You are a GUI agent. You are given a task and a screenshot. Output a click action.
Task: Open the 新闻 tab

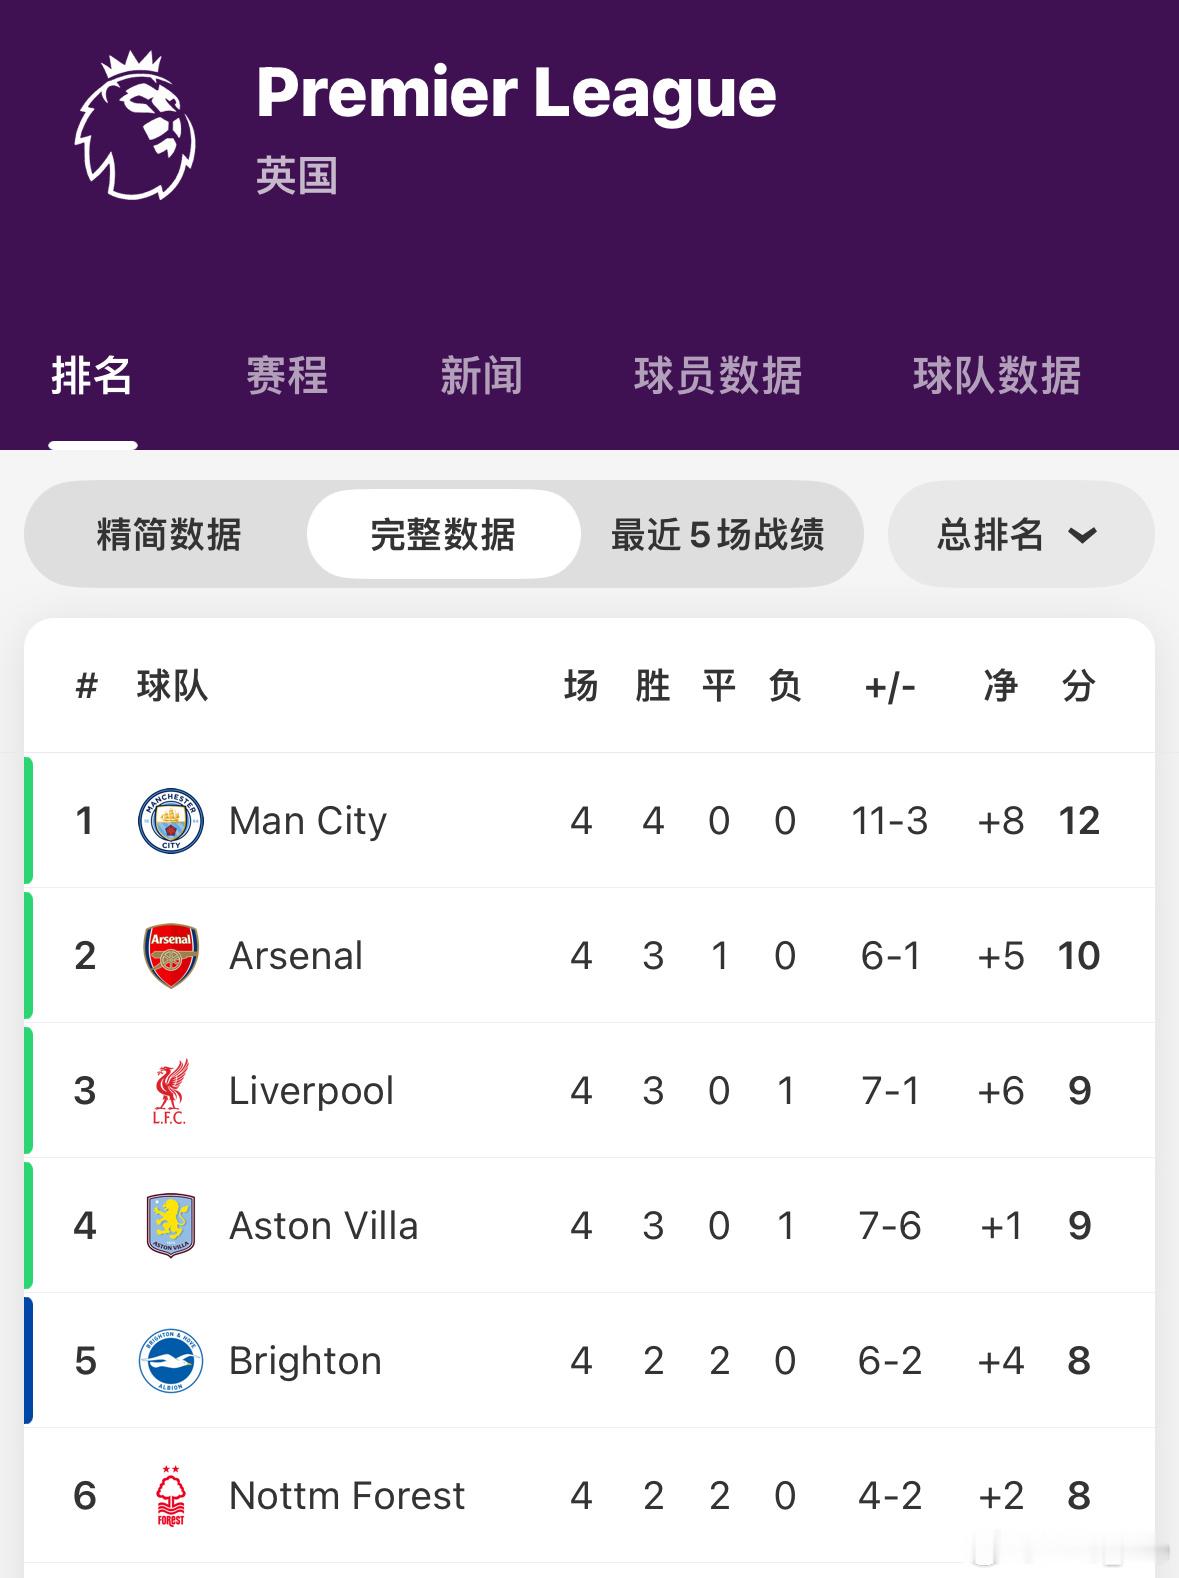481,376
